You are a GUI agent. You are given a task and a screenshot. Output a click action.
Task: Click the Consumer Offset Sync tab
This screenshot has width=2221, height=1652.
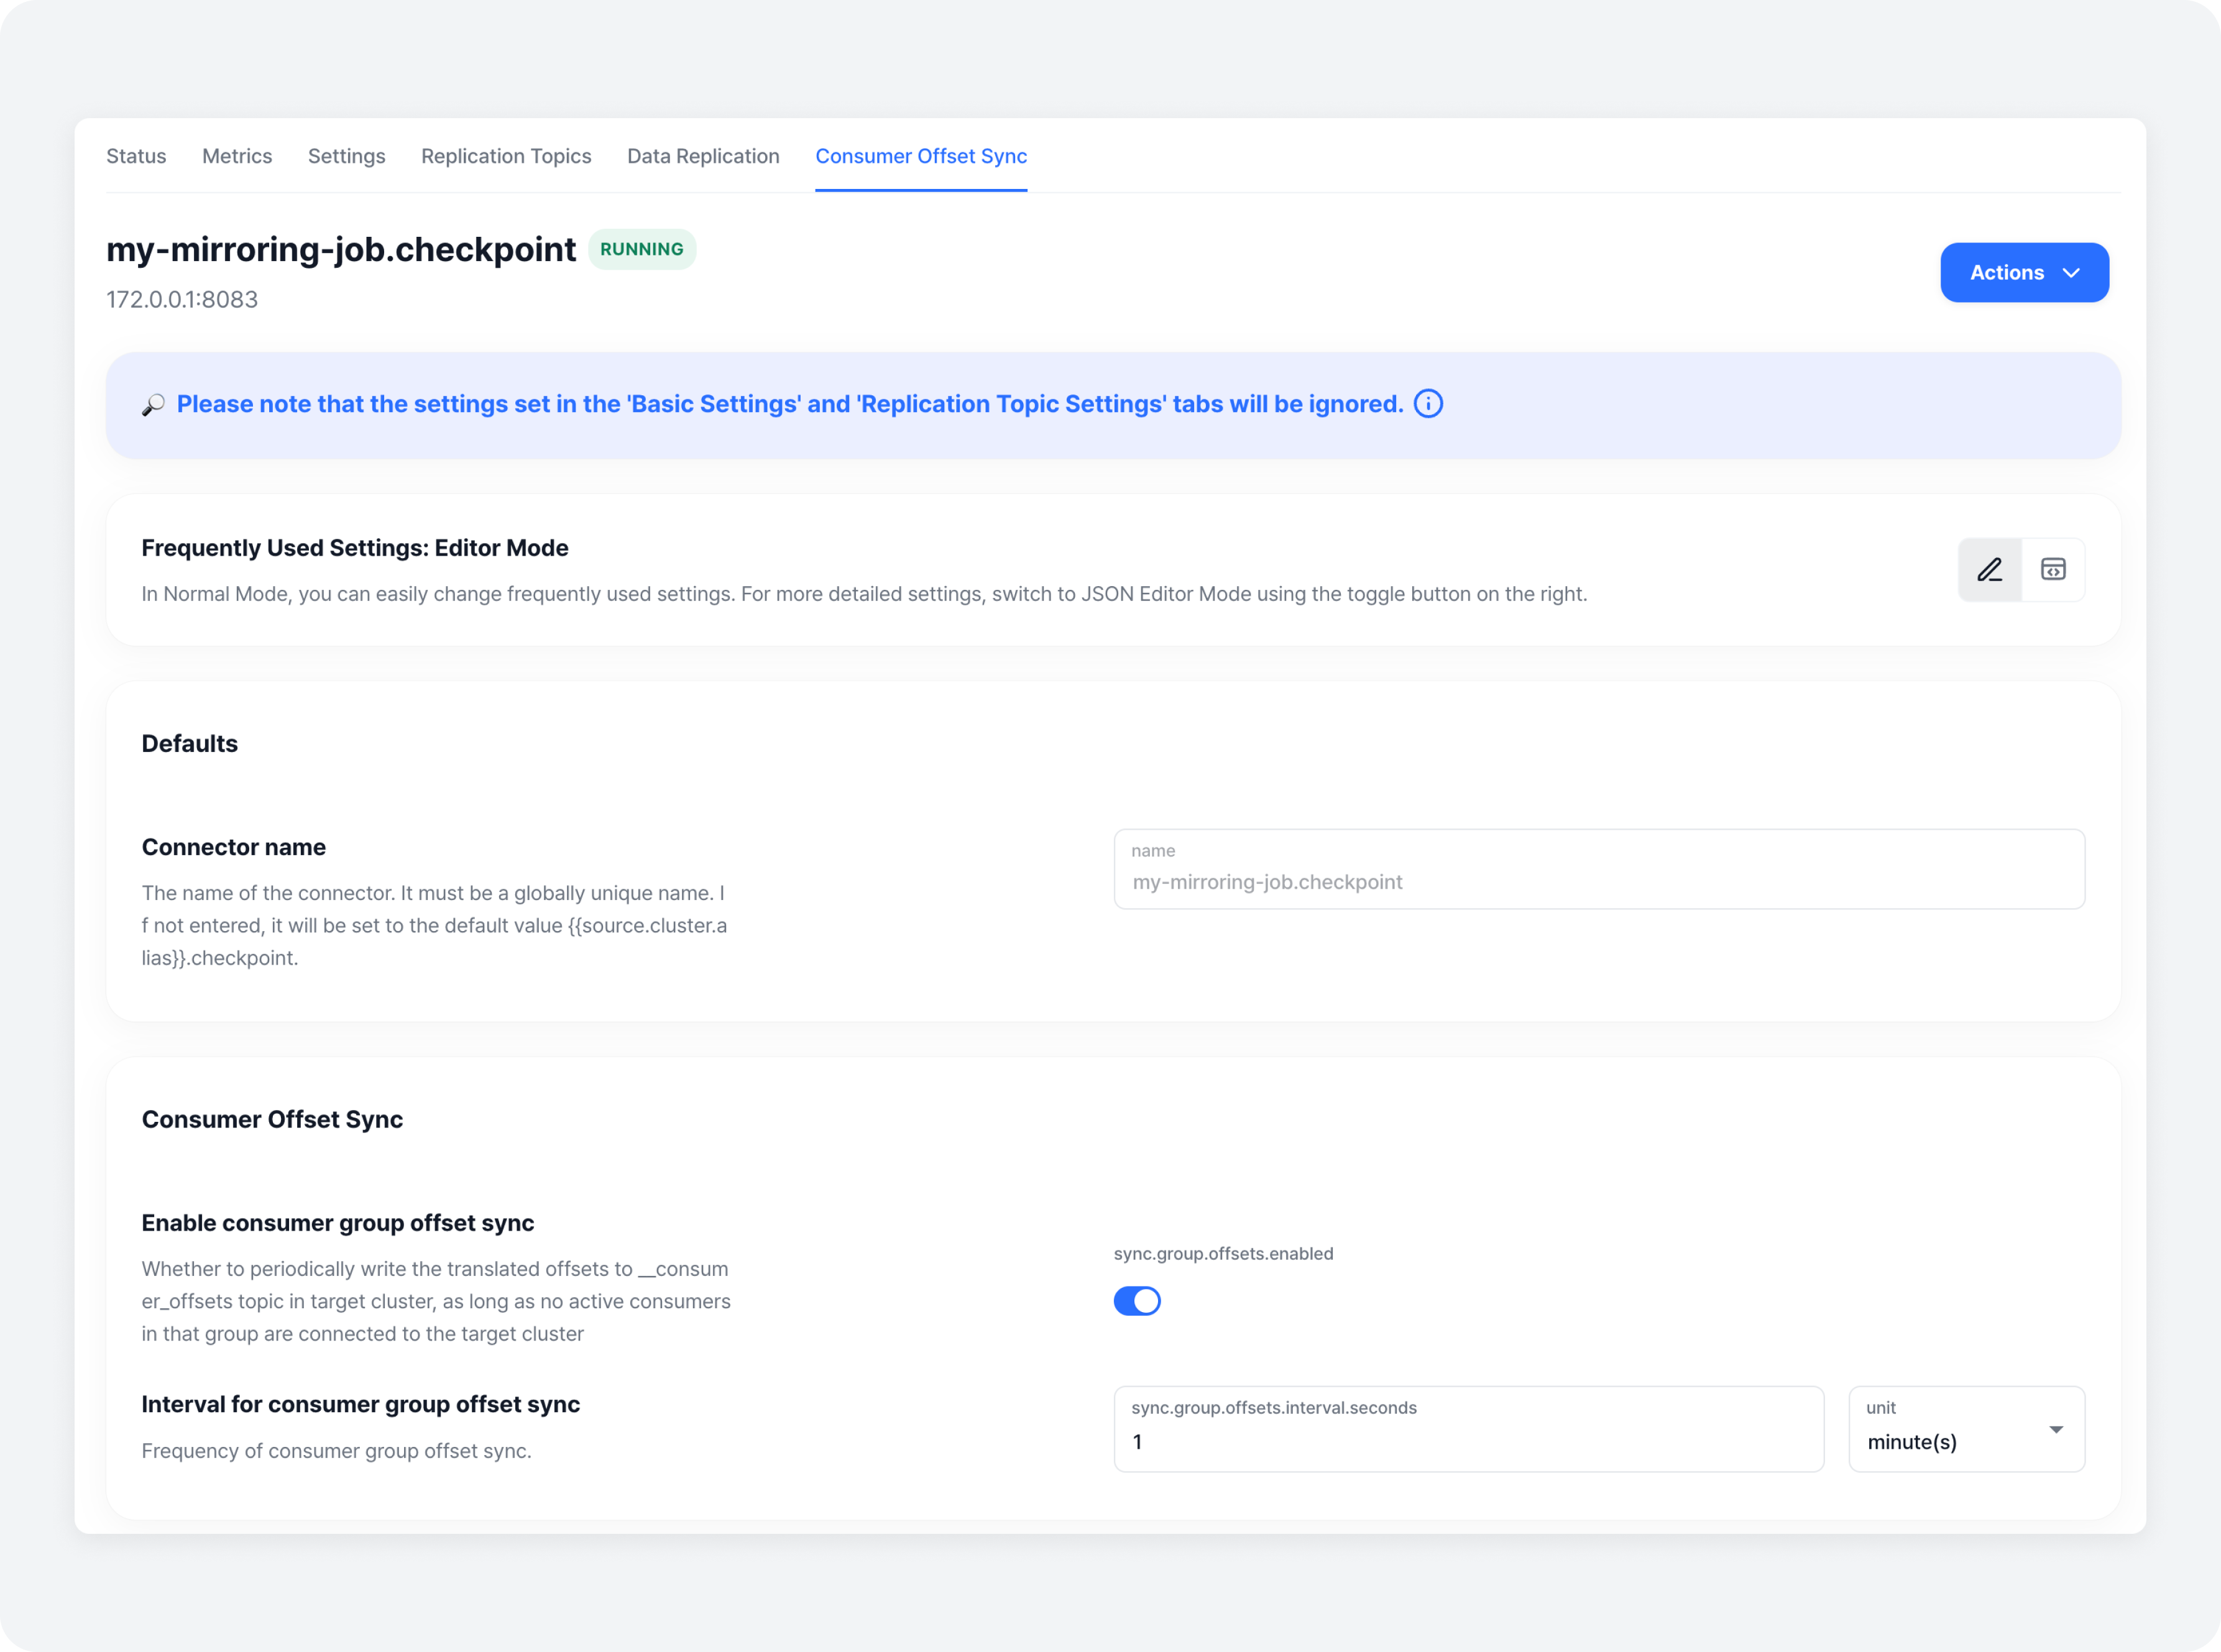[x=921, y=156]
